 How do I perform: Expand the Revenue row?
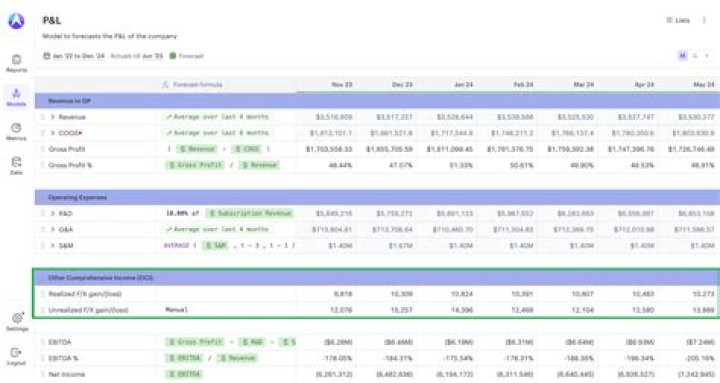[x=52, y=117]
